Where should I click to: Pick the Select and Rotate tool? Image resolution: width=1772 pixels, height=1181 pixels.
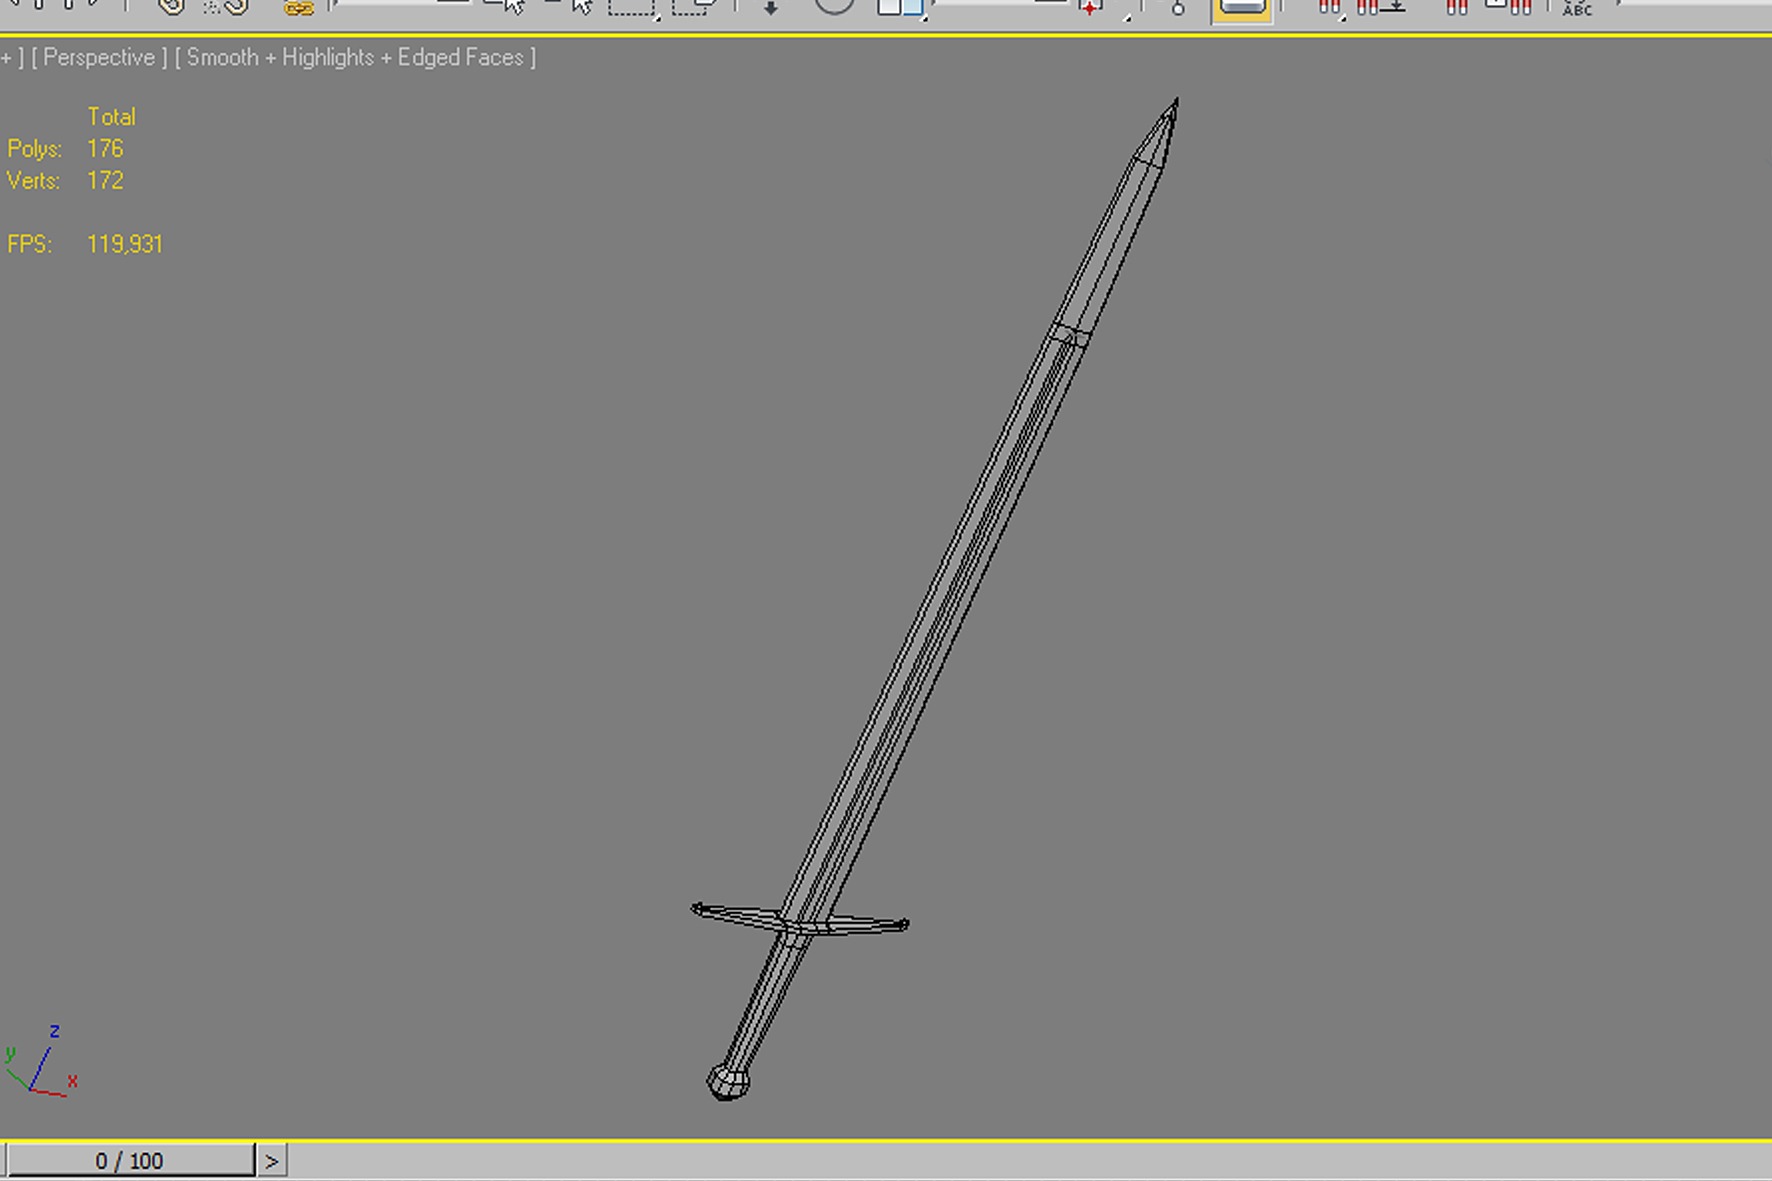[x=833, y=6]
